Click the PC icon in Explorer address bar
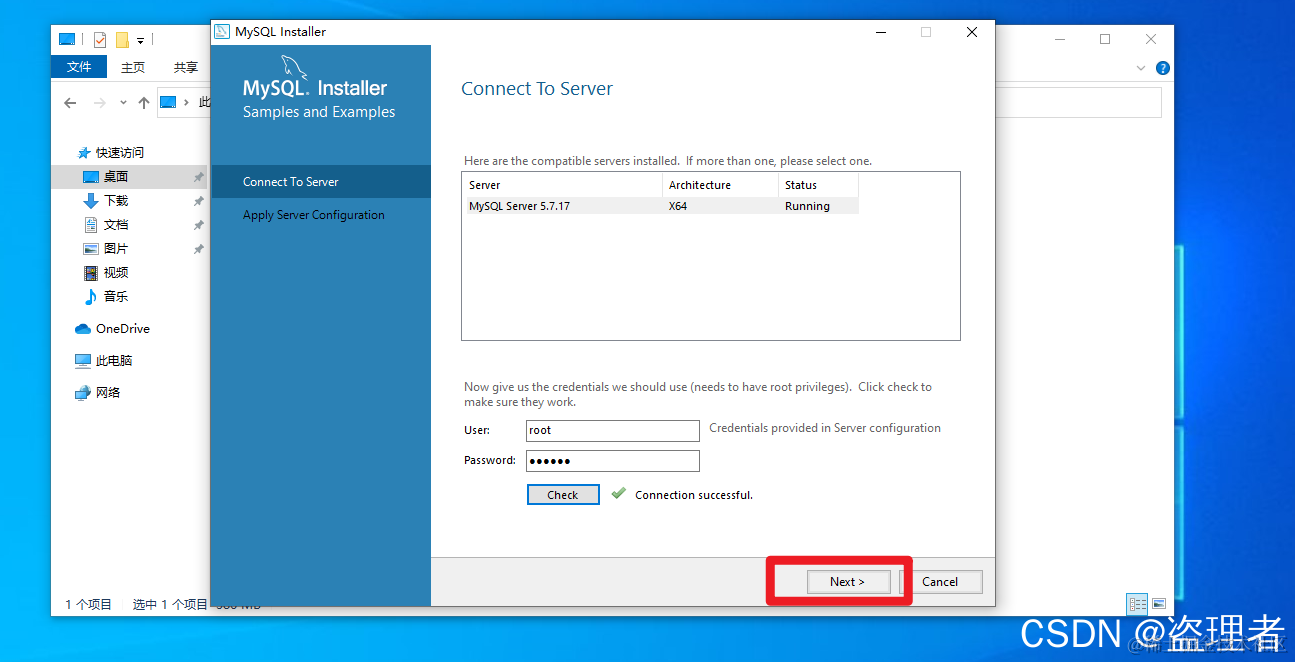Screen dimensions: 1295x662 click(x=168, y=102)
